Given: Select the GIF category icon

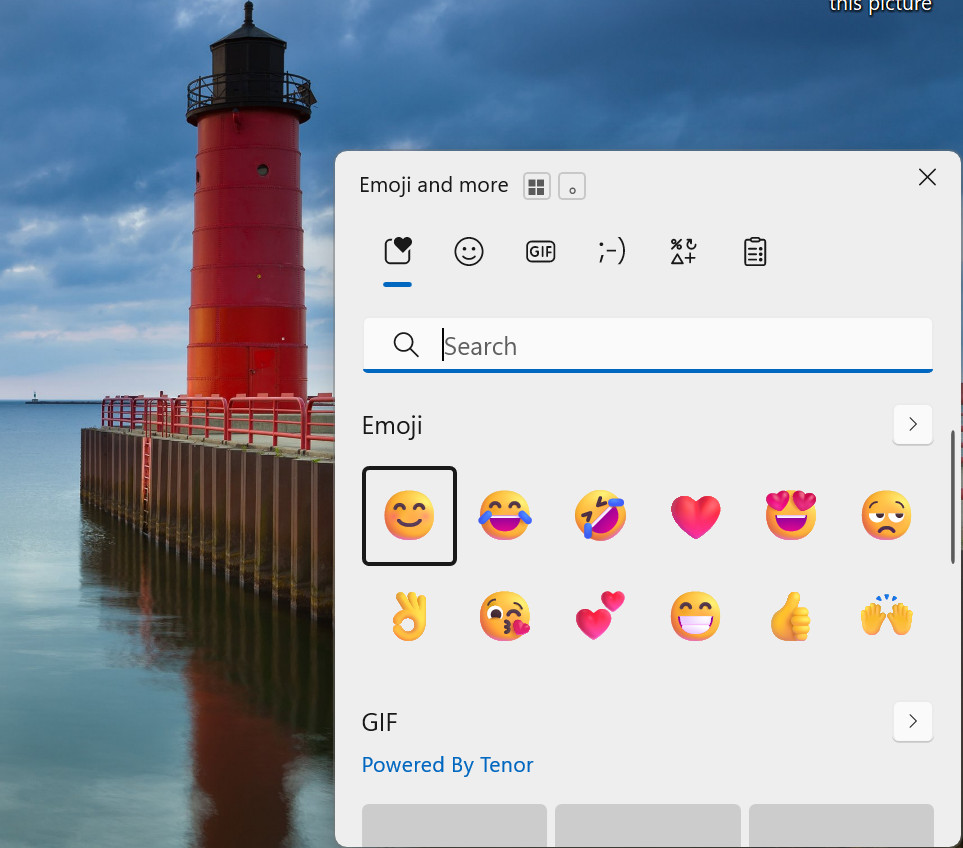Looking at the screenshot, I should [540, 251].
